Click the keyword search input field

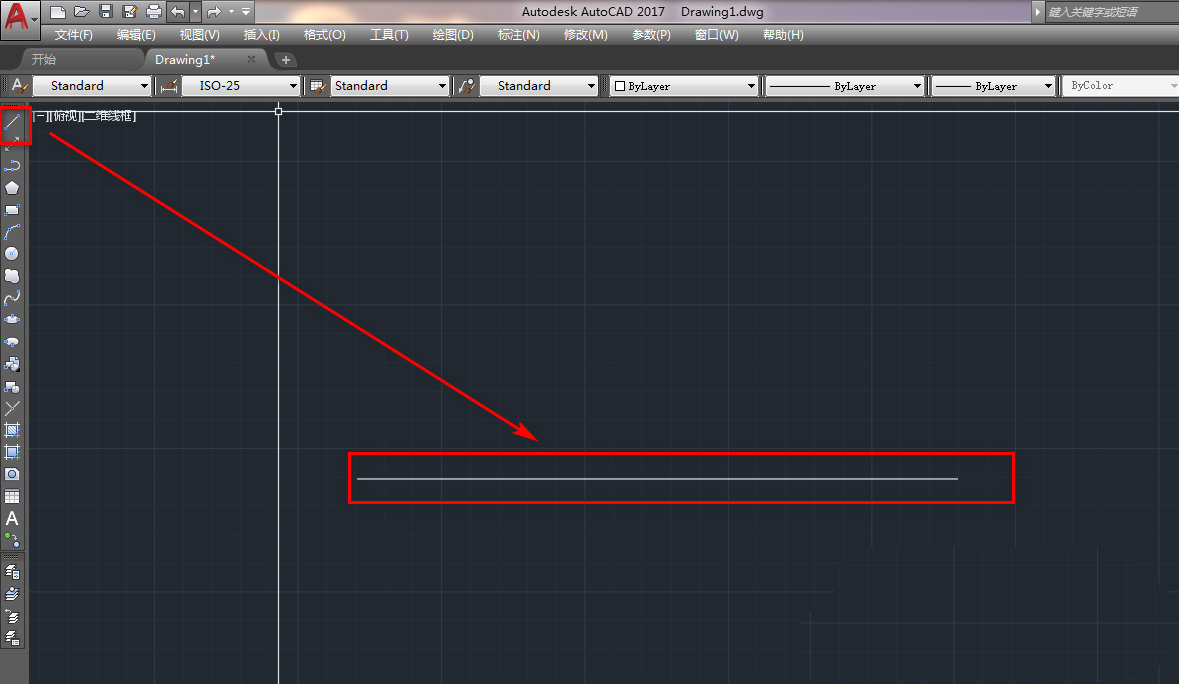(1111, 11)
